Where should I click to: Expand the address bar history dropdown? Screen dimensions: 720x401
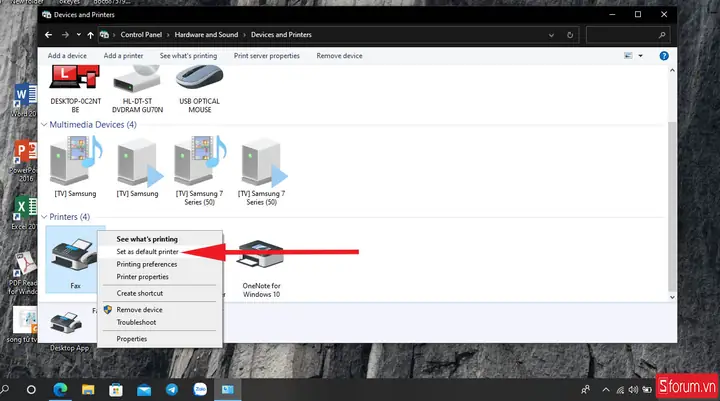pyautogui.click(x=551, y=35)
